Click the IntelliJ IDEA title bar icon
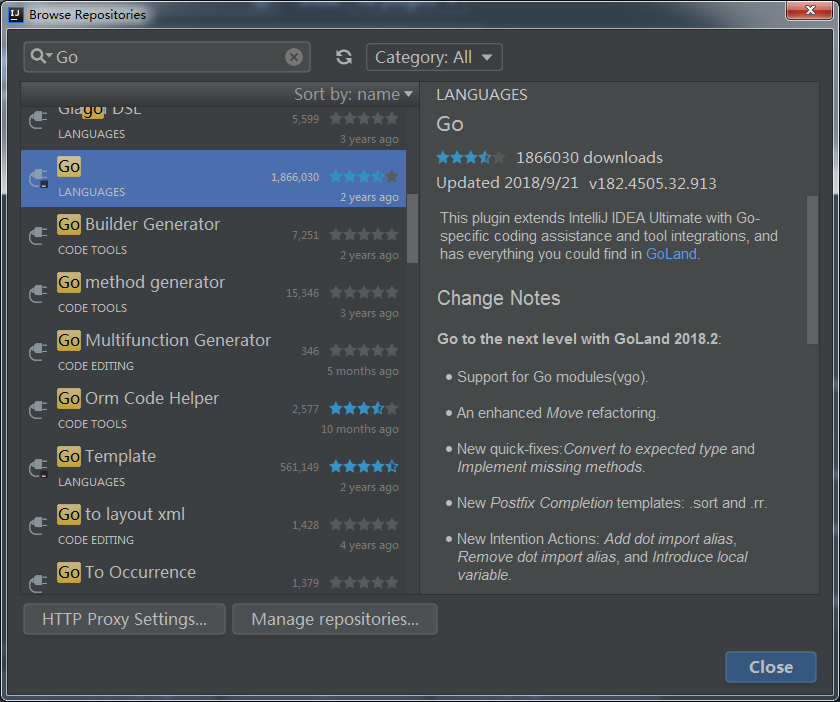840x702 pixels. click(16, 14)
